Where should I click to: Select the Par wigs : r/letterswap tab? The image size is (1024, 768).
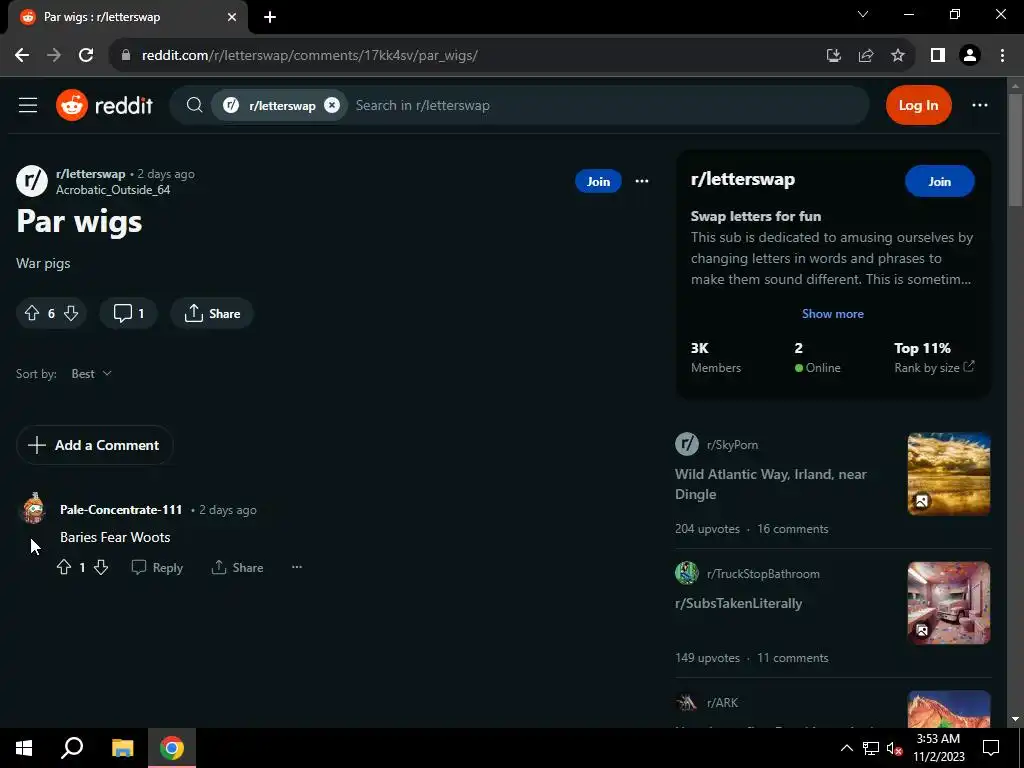click(127, 17)
